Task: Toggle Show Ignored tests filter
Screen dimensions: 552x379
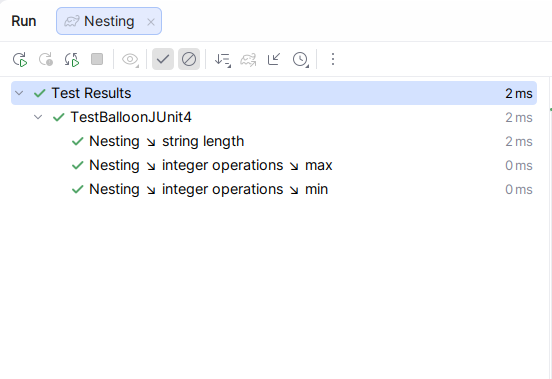Action: (189, 59)
